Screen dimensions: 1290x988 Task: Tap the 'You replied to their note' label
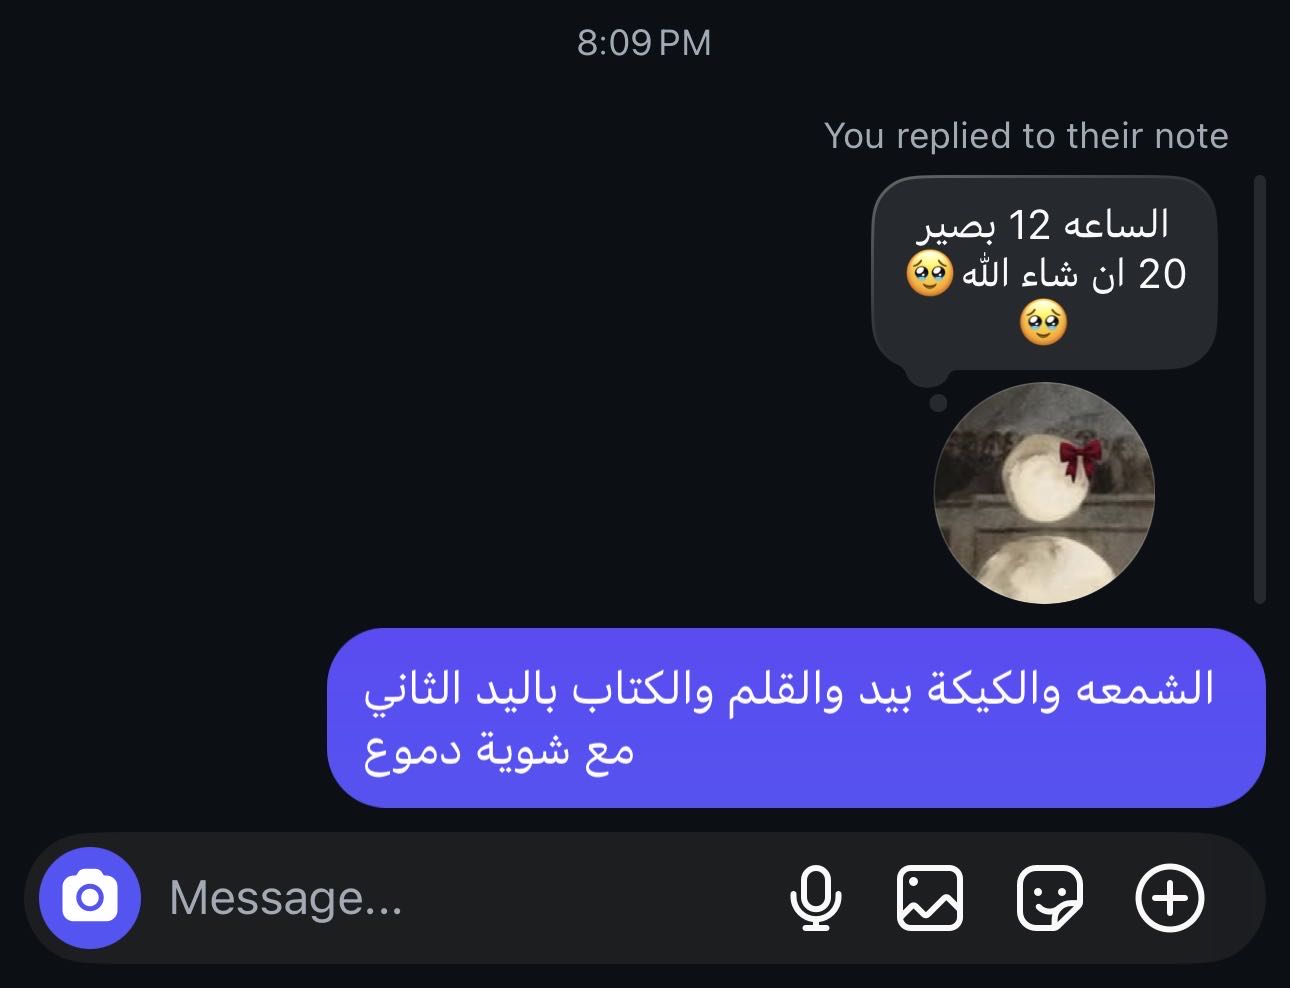1026,136
